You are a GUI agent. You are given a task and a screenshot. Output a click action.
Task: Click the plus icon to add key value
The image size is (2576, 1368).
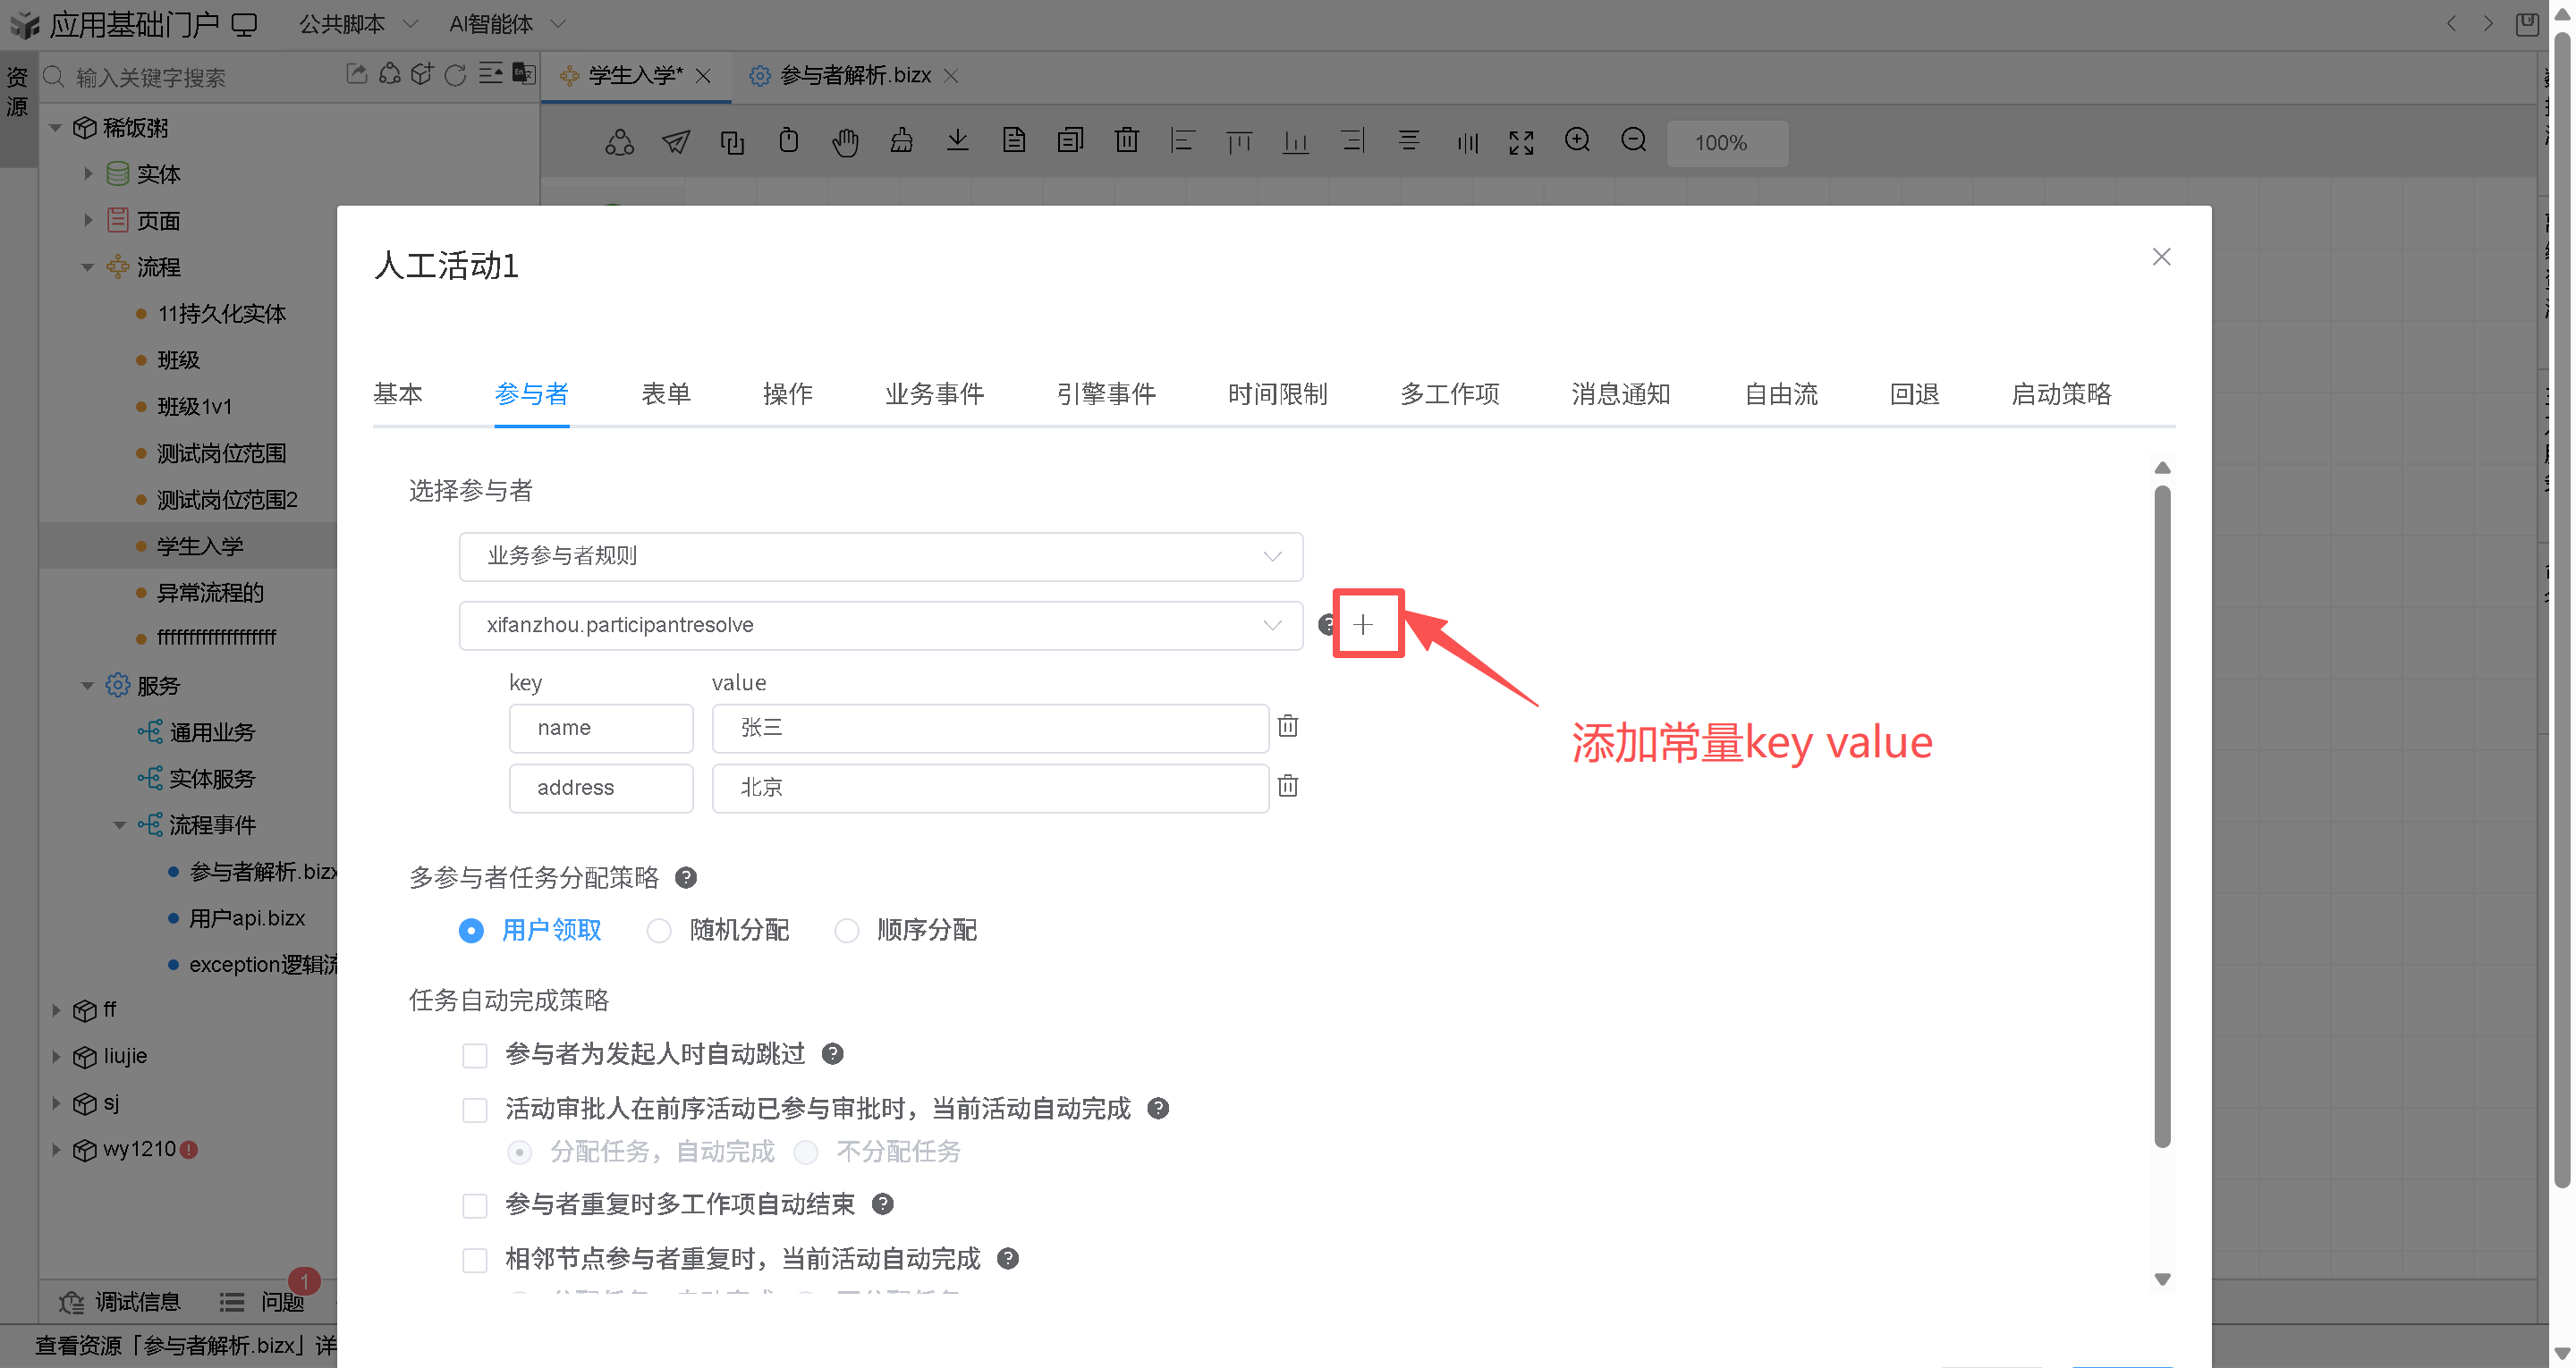[x=1362, y=625]
